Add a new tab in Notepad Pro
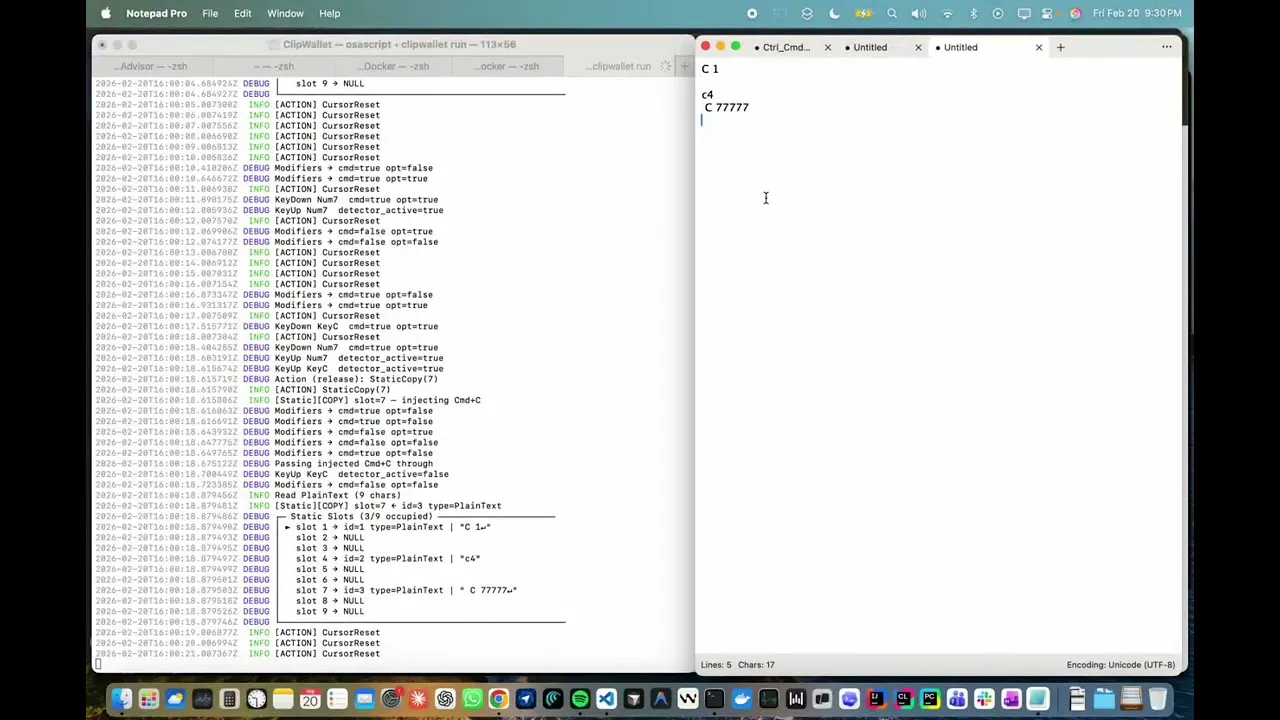 click(x=1060, y=47)
